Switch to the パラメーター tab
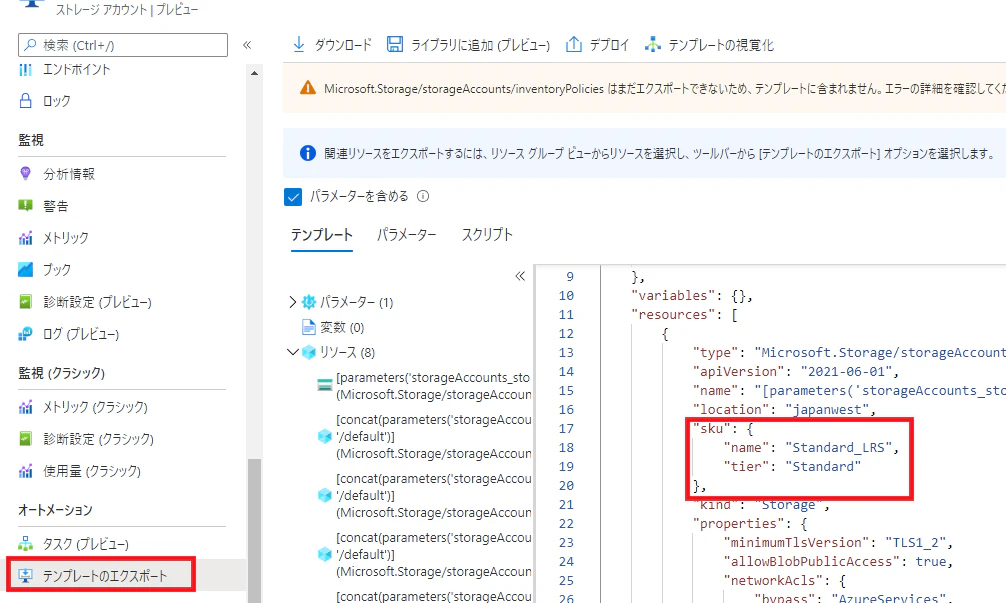 point(406,235)
